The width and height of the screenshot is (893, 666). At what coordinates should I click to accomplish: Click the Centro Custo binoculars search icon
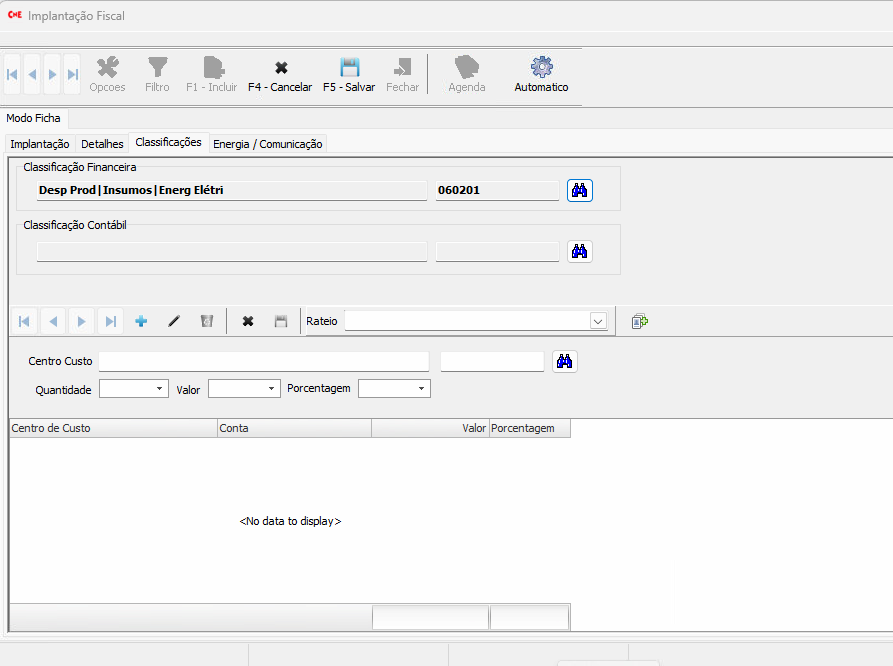point(565,361)
